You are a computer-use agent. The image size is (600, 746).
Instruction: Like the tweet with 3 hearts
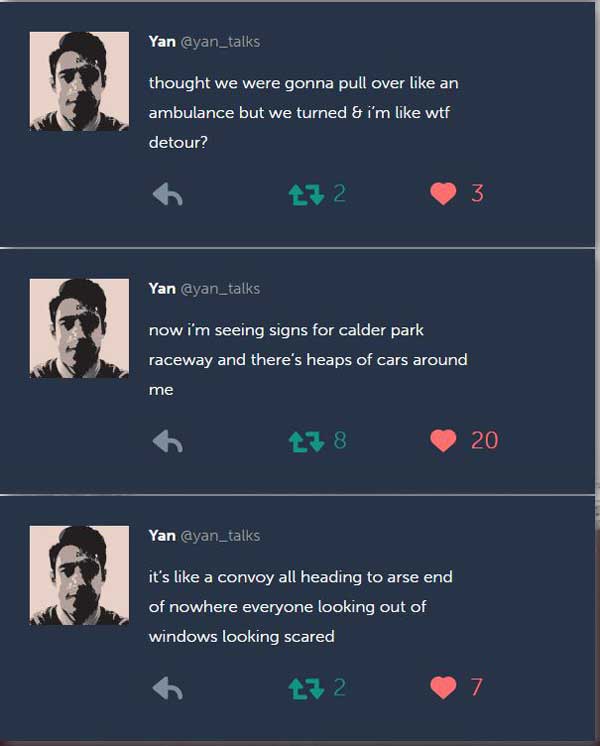click(x=443, y=194)
